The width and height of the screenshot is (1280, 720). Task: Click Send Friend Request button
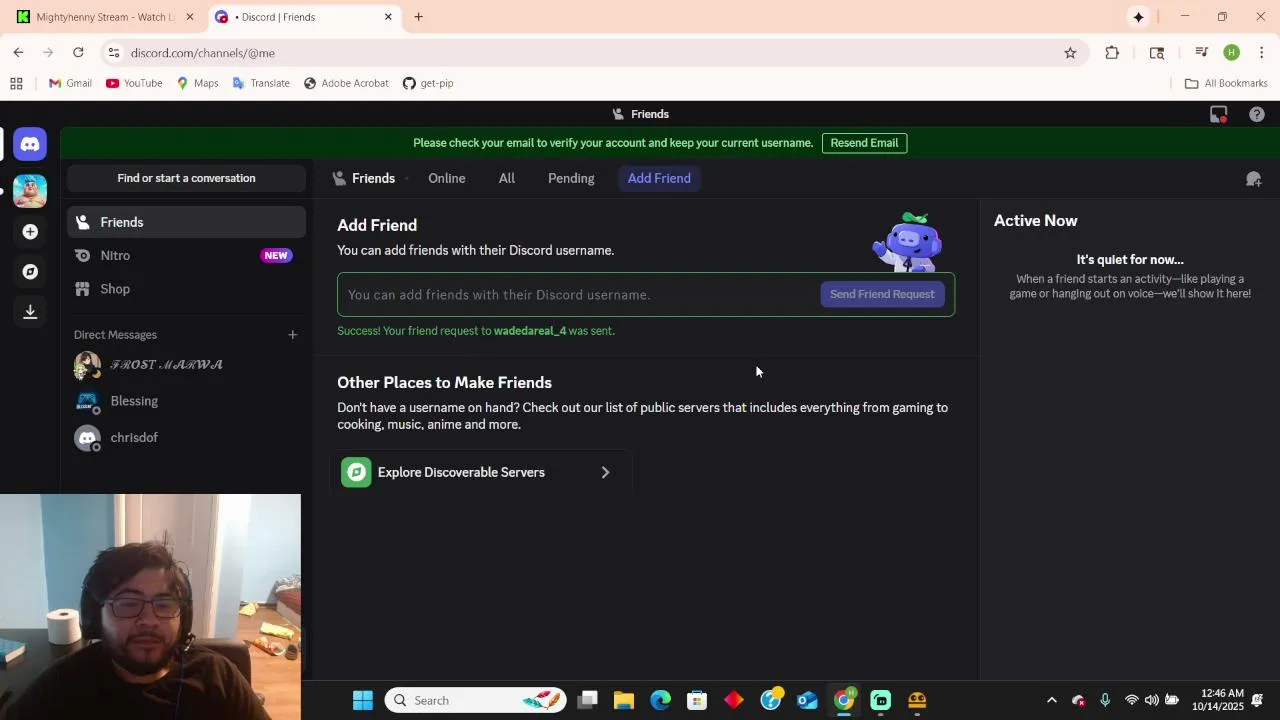[x=882, y=294]
